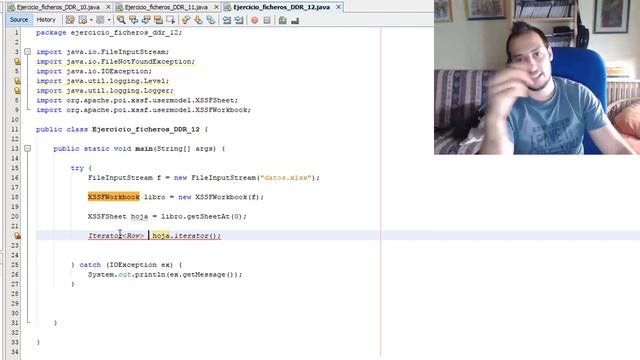Click the import of XSSFSheet
This screenshot has height=360, width=640.
[x=137, y=100]
